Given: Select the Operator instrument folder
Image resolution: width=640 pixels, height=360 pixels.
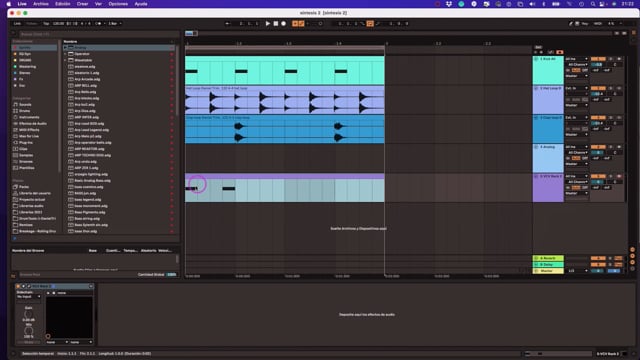Looking at the screenshot, I should coord(82,54).
